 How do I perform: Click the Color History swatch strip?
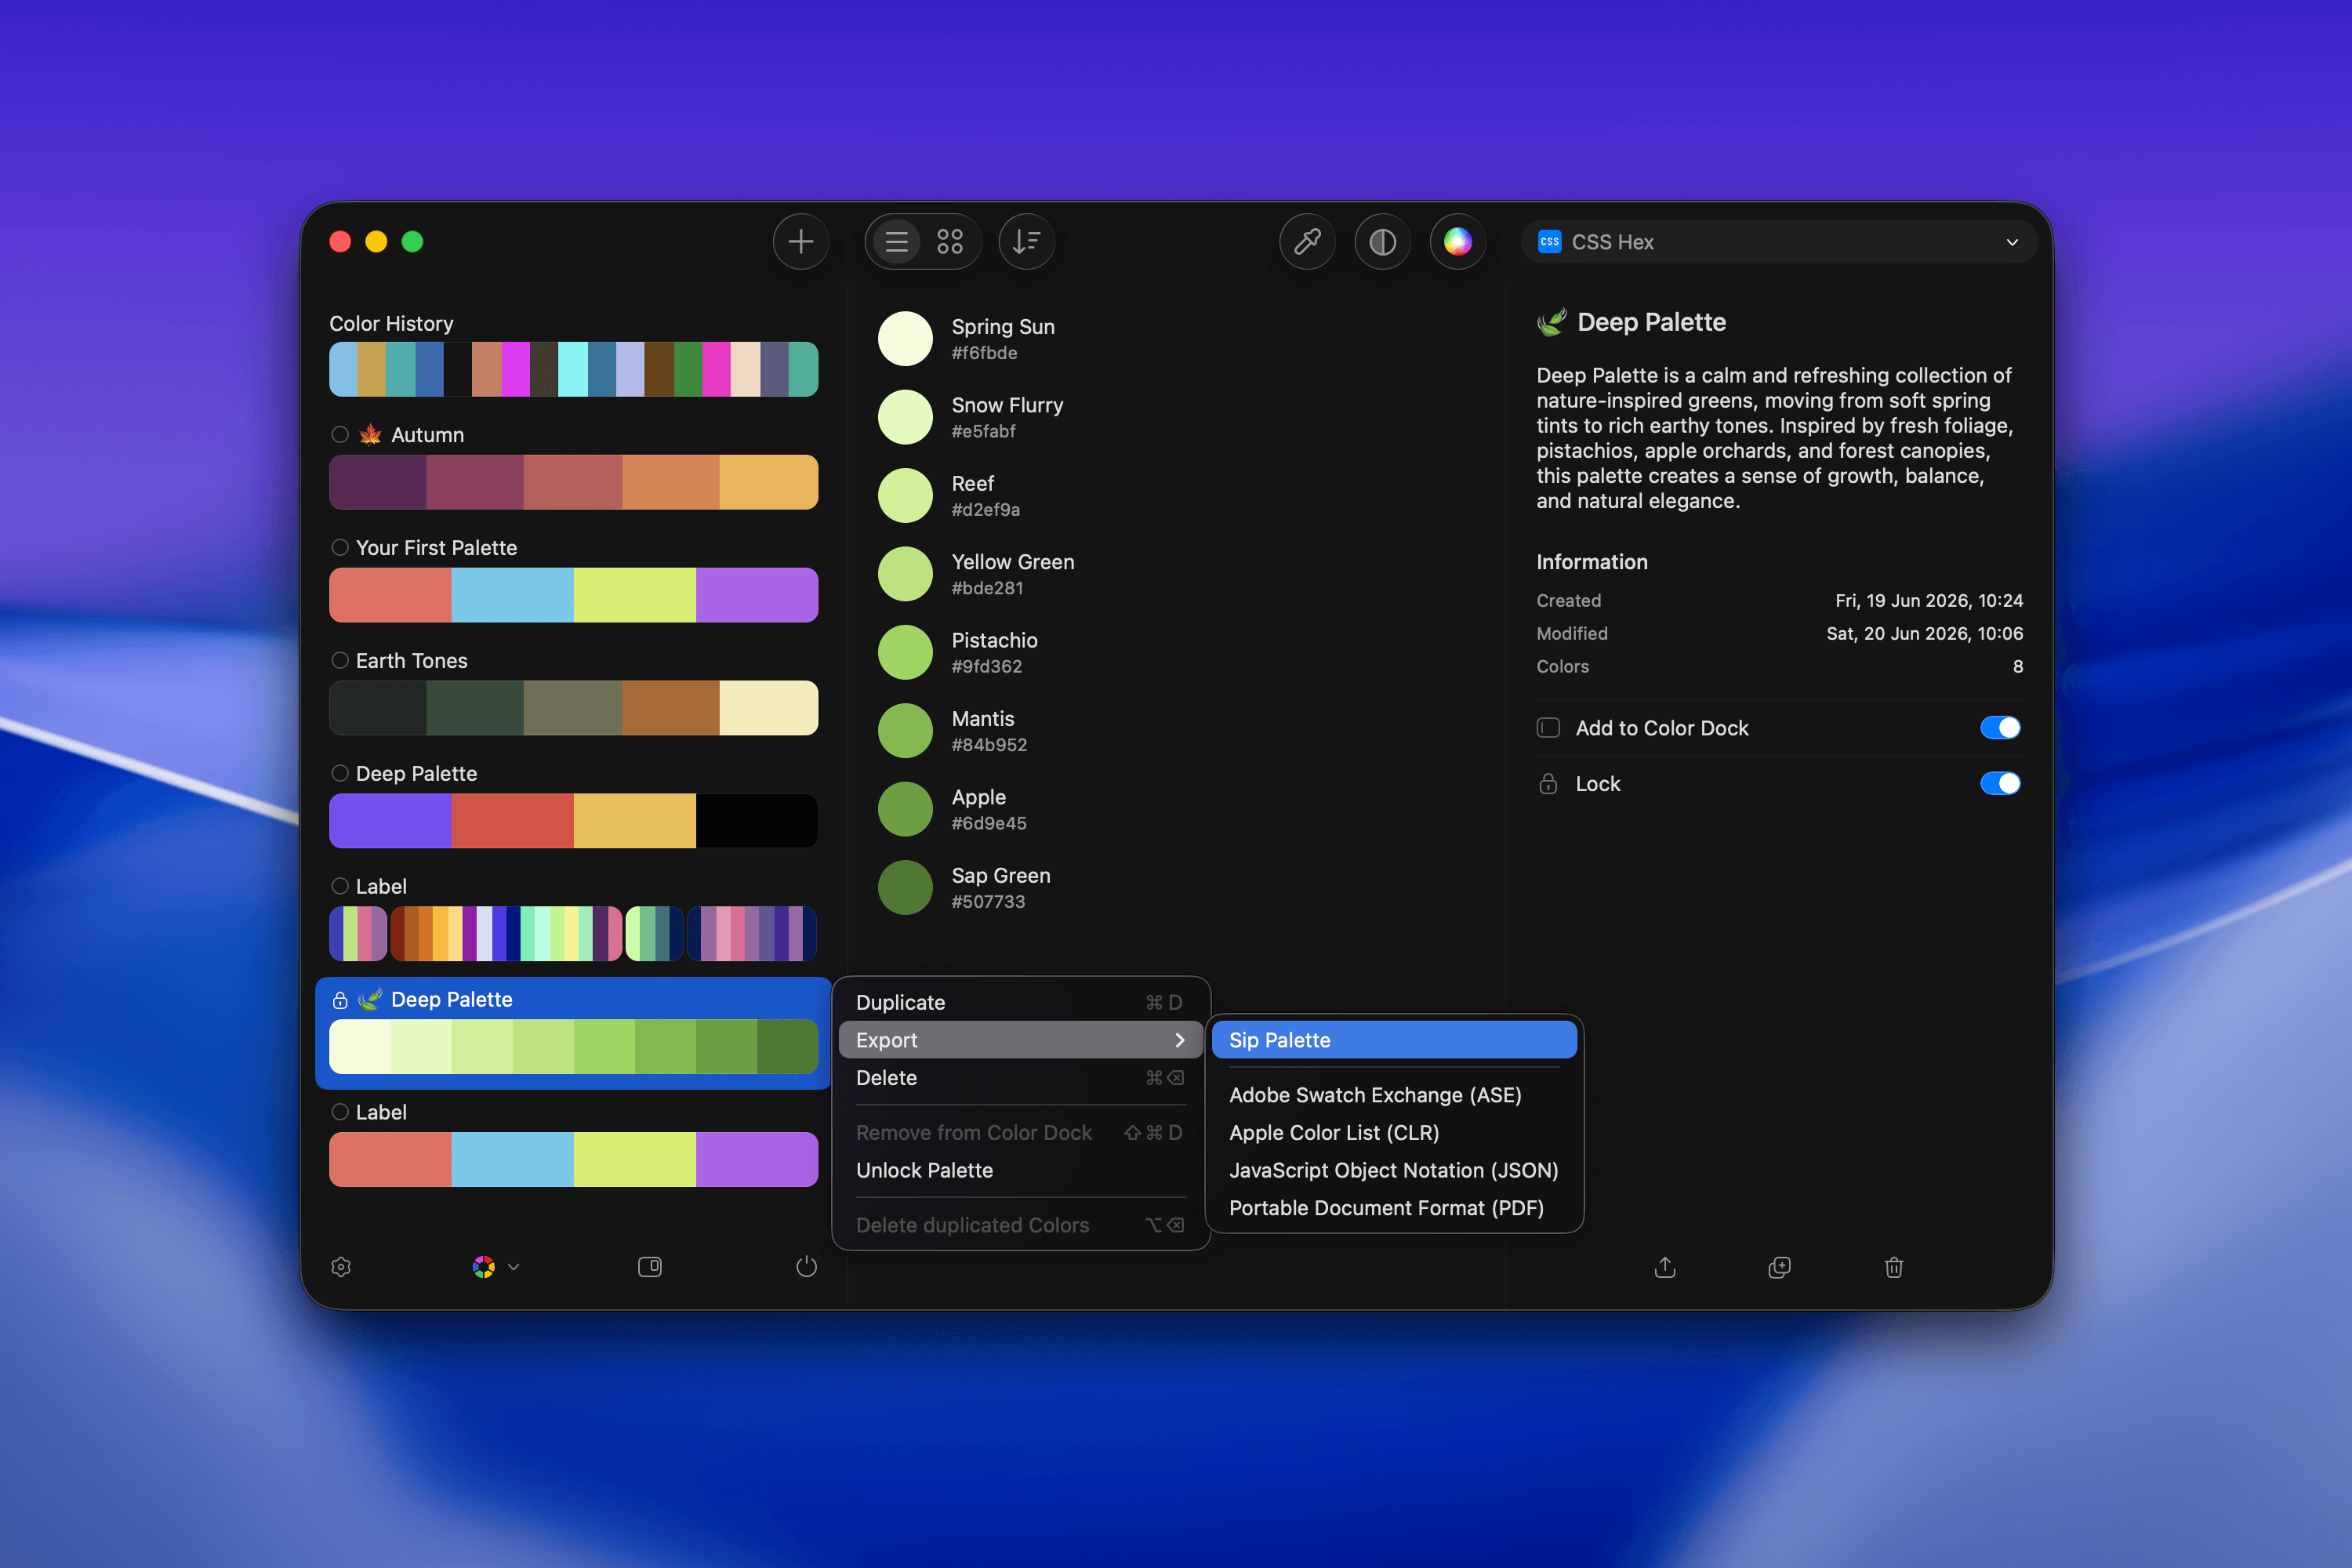click(x=573, y=369)
